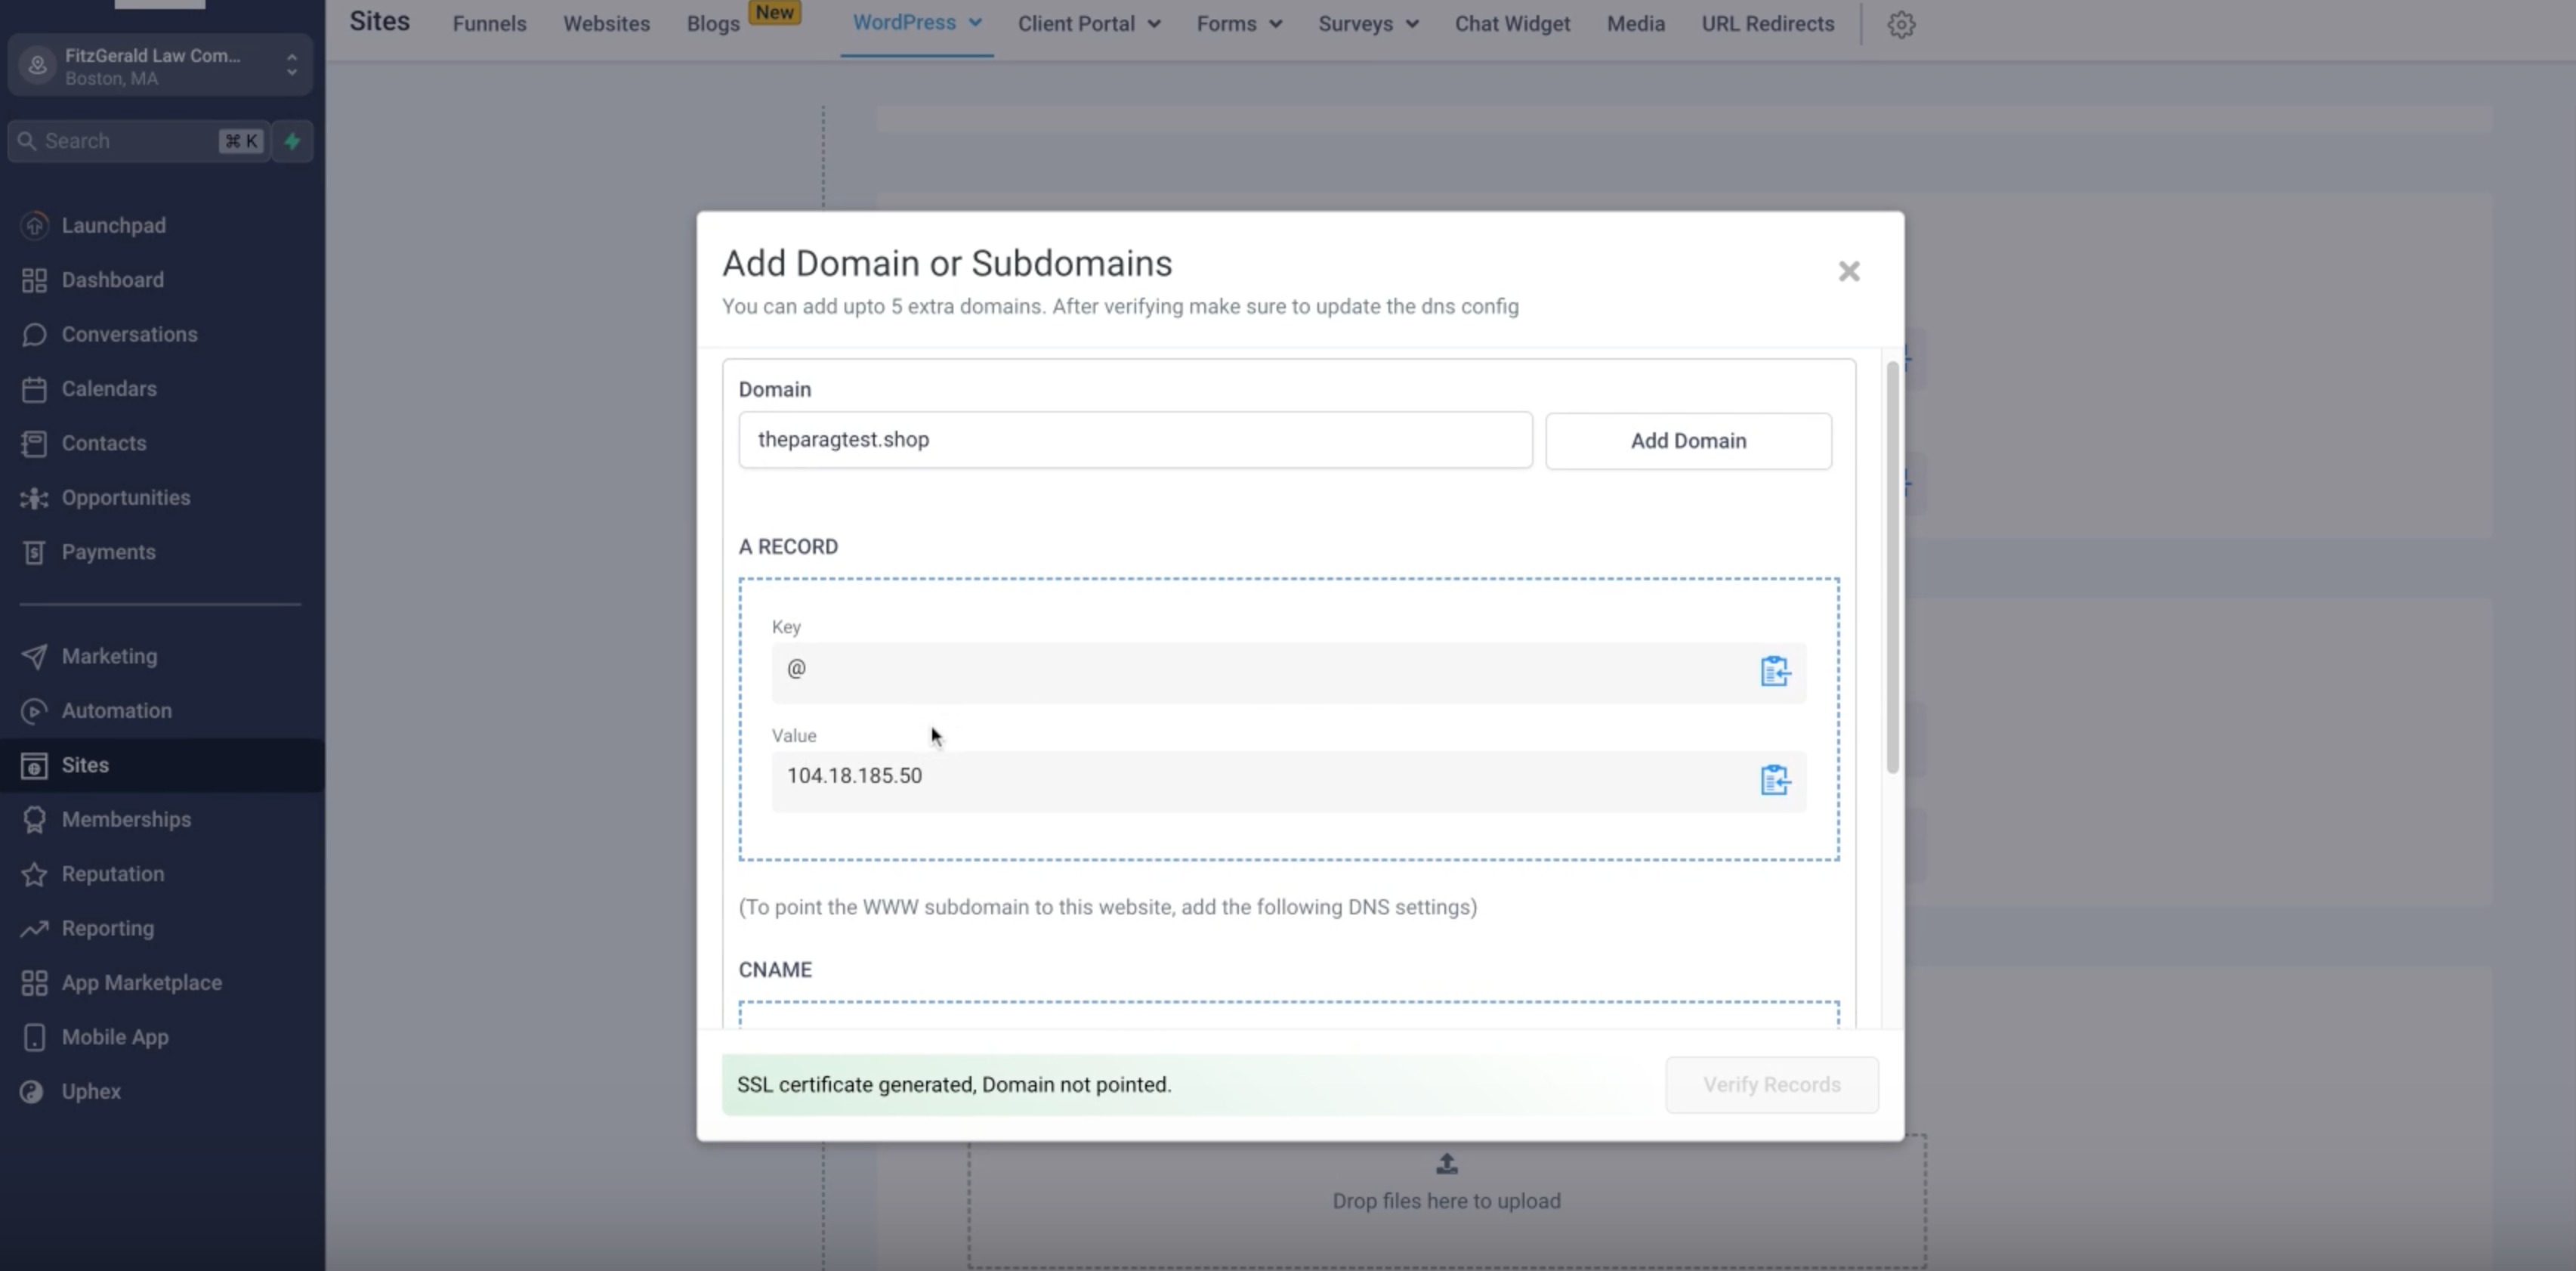This screenshot has height=1271, width=2576.
Task: Open the Media tab
Action: [x=1635, y=24]
